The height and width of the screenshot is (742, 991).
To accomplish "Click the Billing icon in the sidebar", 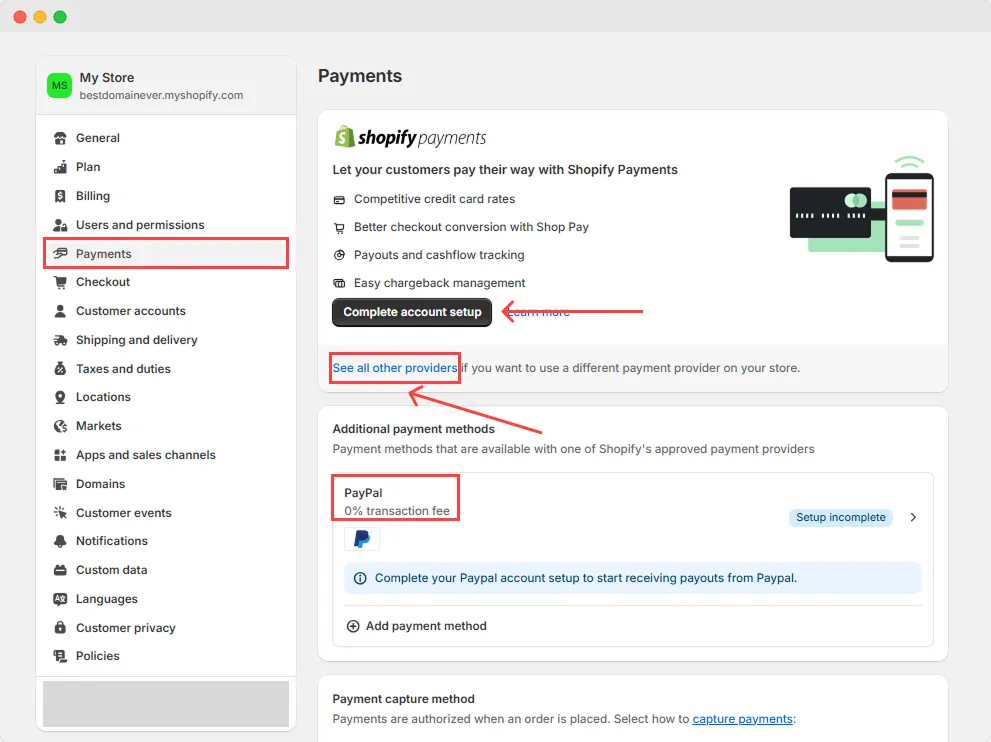I will pyautogui.click(x=60, y=196).
